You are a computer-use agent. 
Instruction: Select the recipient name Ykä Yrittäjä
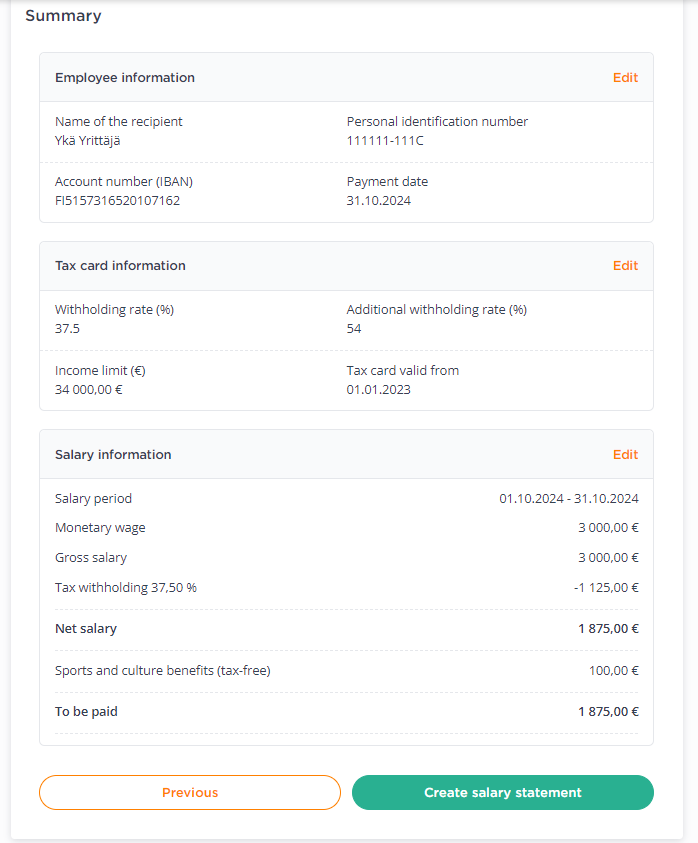88,141
